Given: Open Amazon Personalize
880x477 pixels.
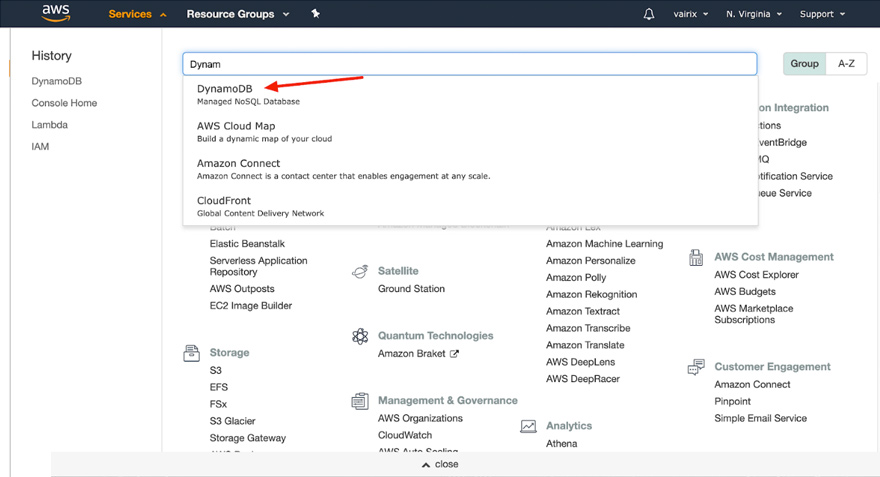Looking at the screenshot, I should coord(590,261).
